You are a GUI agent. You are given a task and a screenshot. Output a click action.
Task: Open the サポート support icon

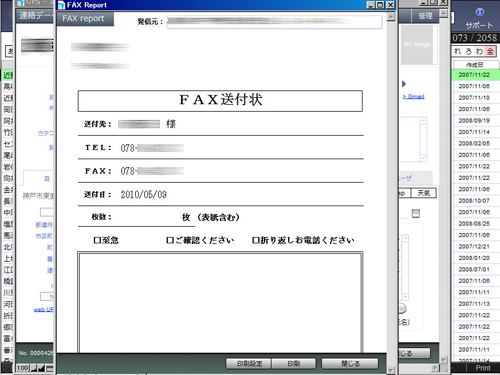point(480,12)
